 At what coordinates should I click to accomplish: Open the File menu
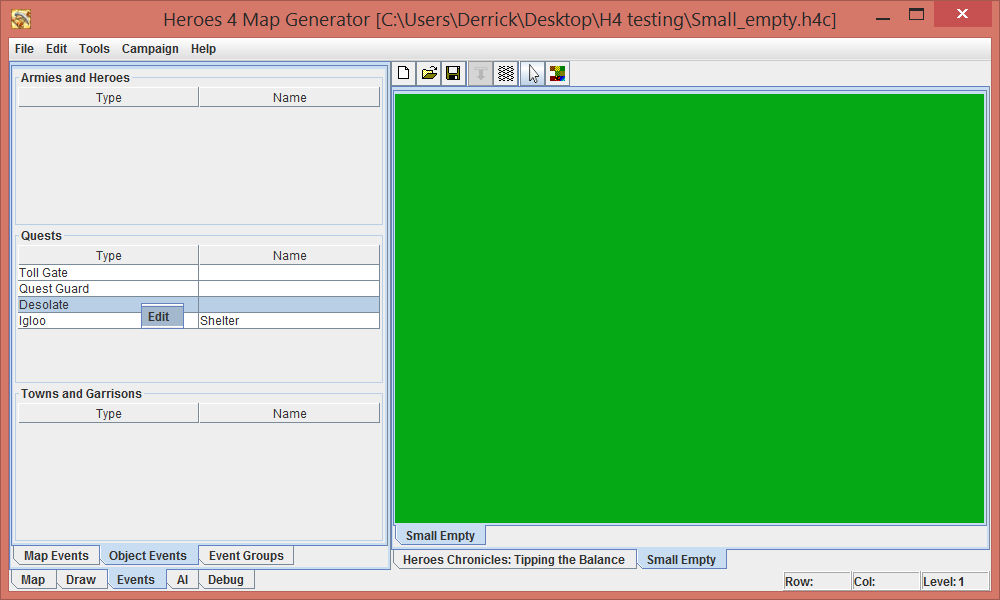pos(24,48)
